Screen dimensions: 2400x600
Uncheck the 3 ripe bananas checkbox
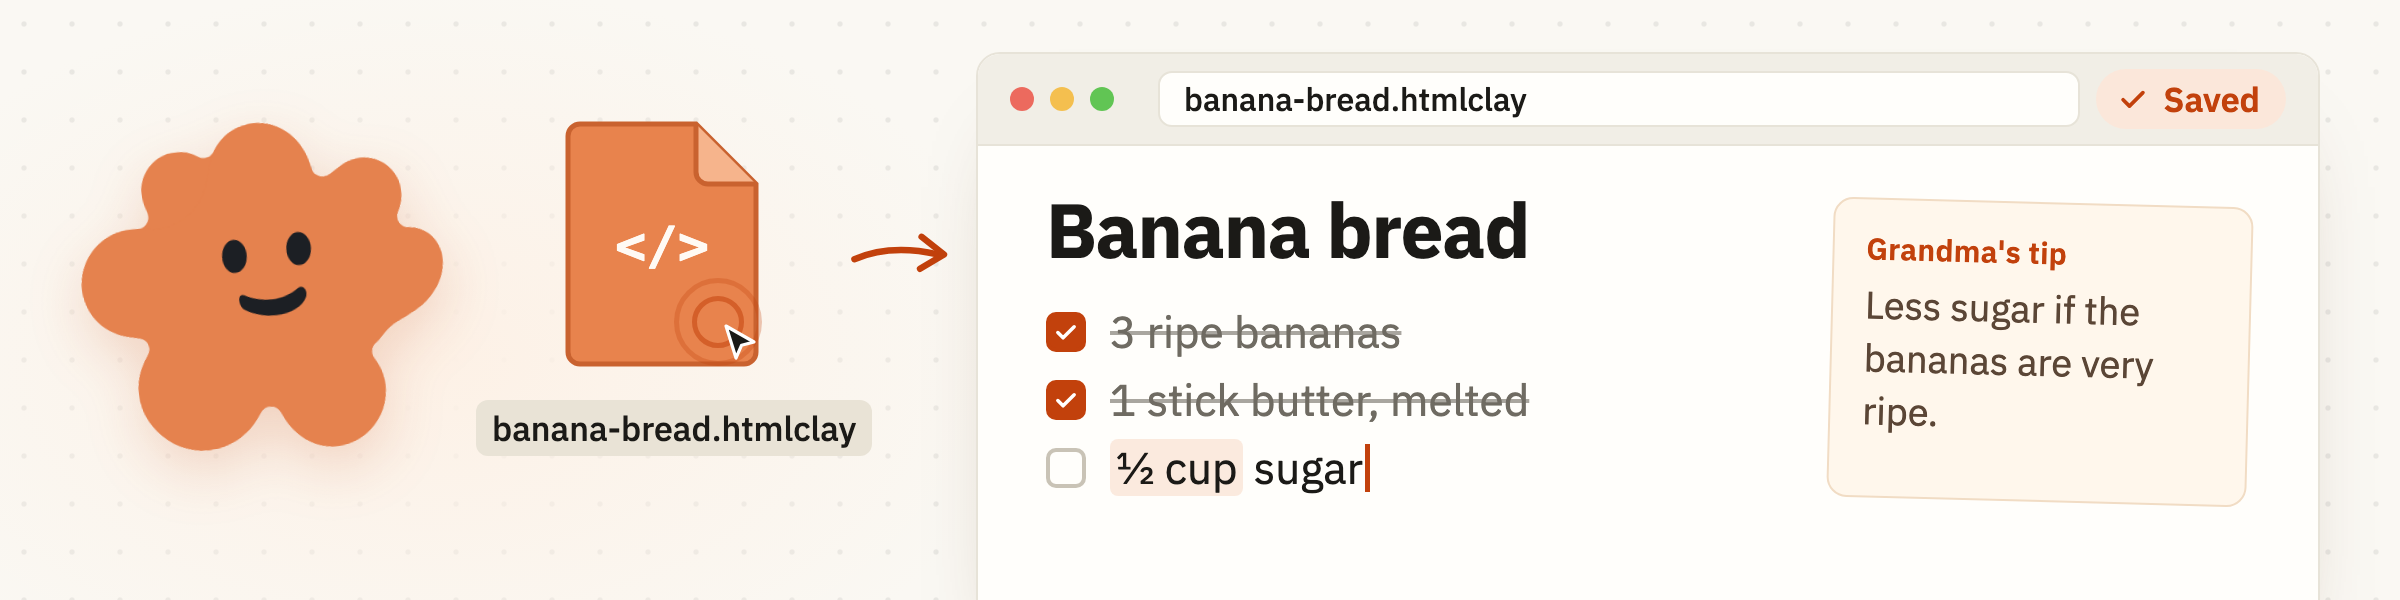[1066, 332]
